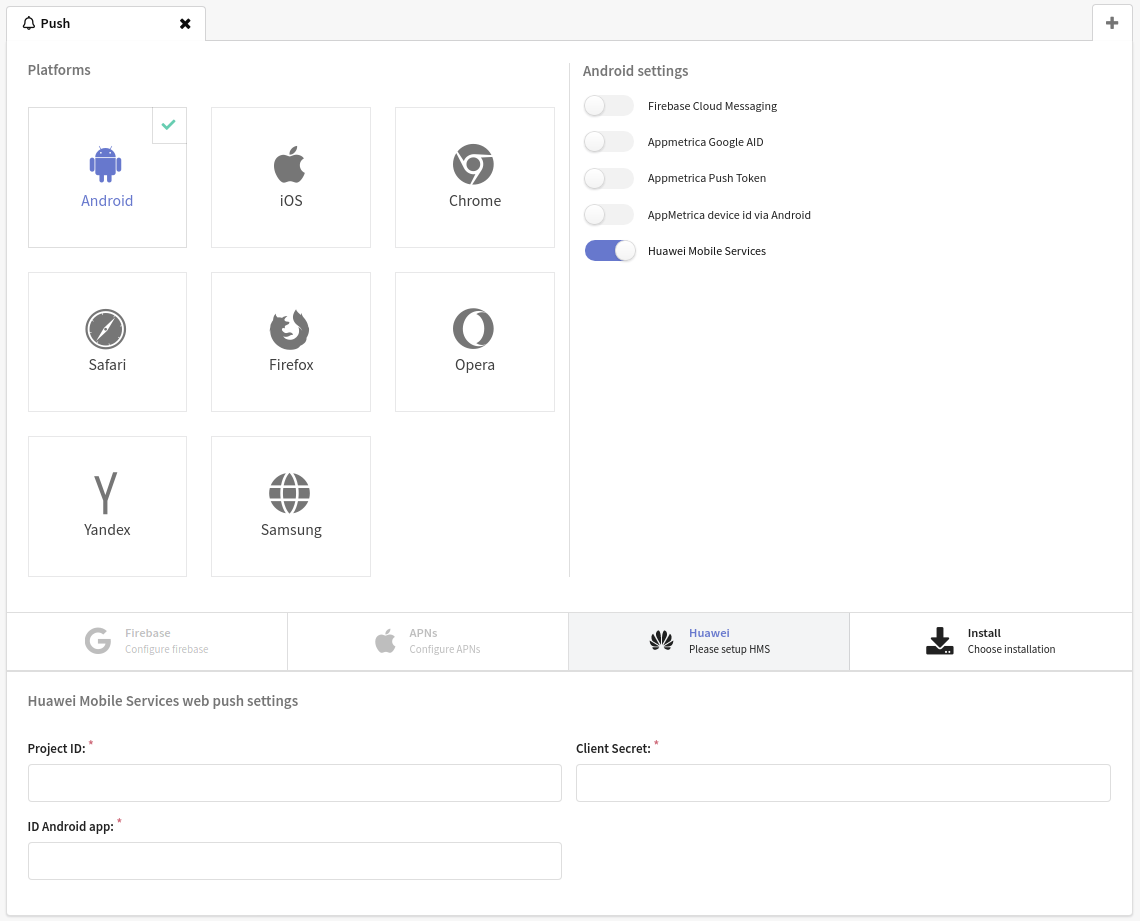Switch to APNs configuration step

tap(428, 641)
